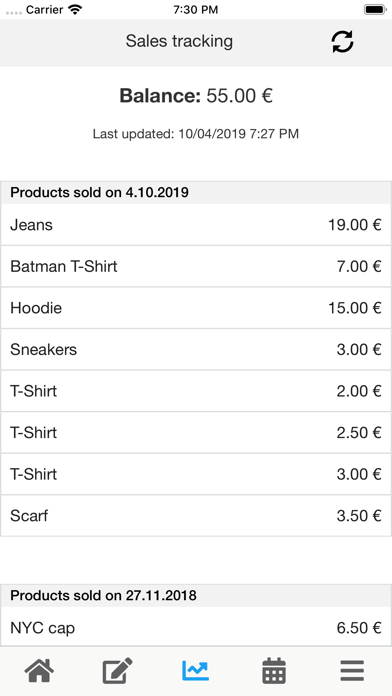Image resolution: width=392 pixels, height=696 pixels.
Task: Open the calendar tab icon
Action: [274, 671]
